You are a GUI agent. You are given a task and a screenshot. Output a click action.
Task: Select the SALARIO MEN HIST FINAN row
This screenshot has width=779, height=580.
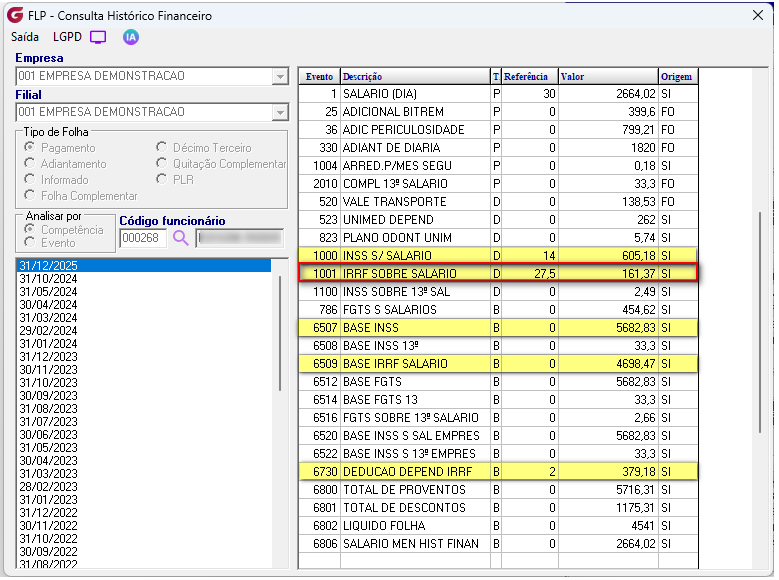pyautogui.click(x=498, y=544)
